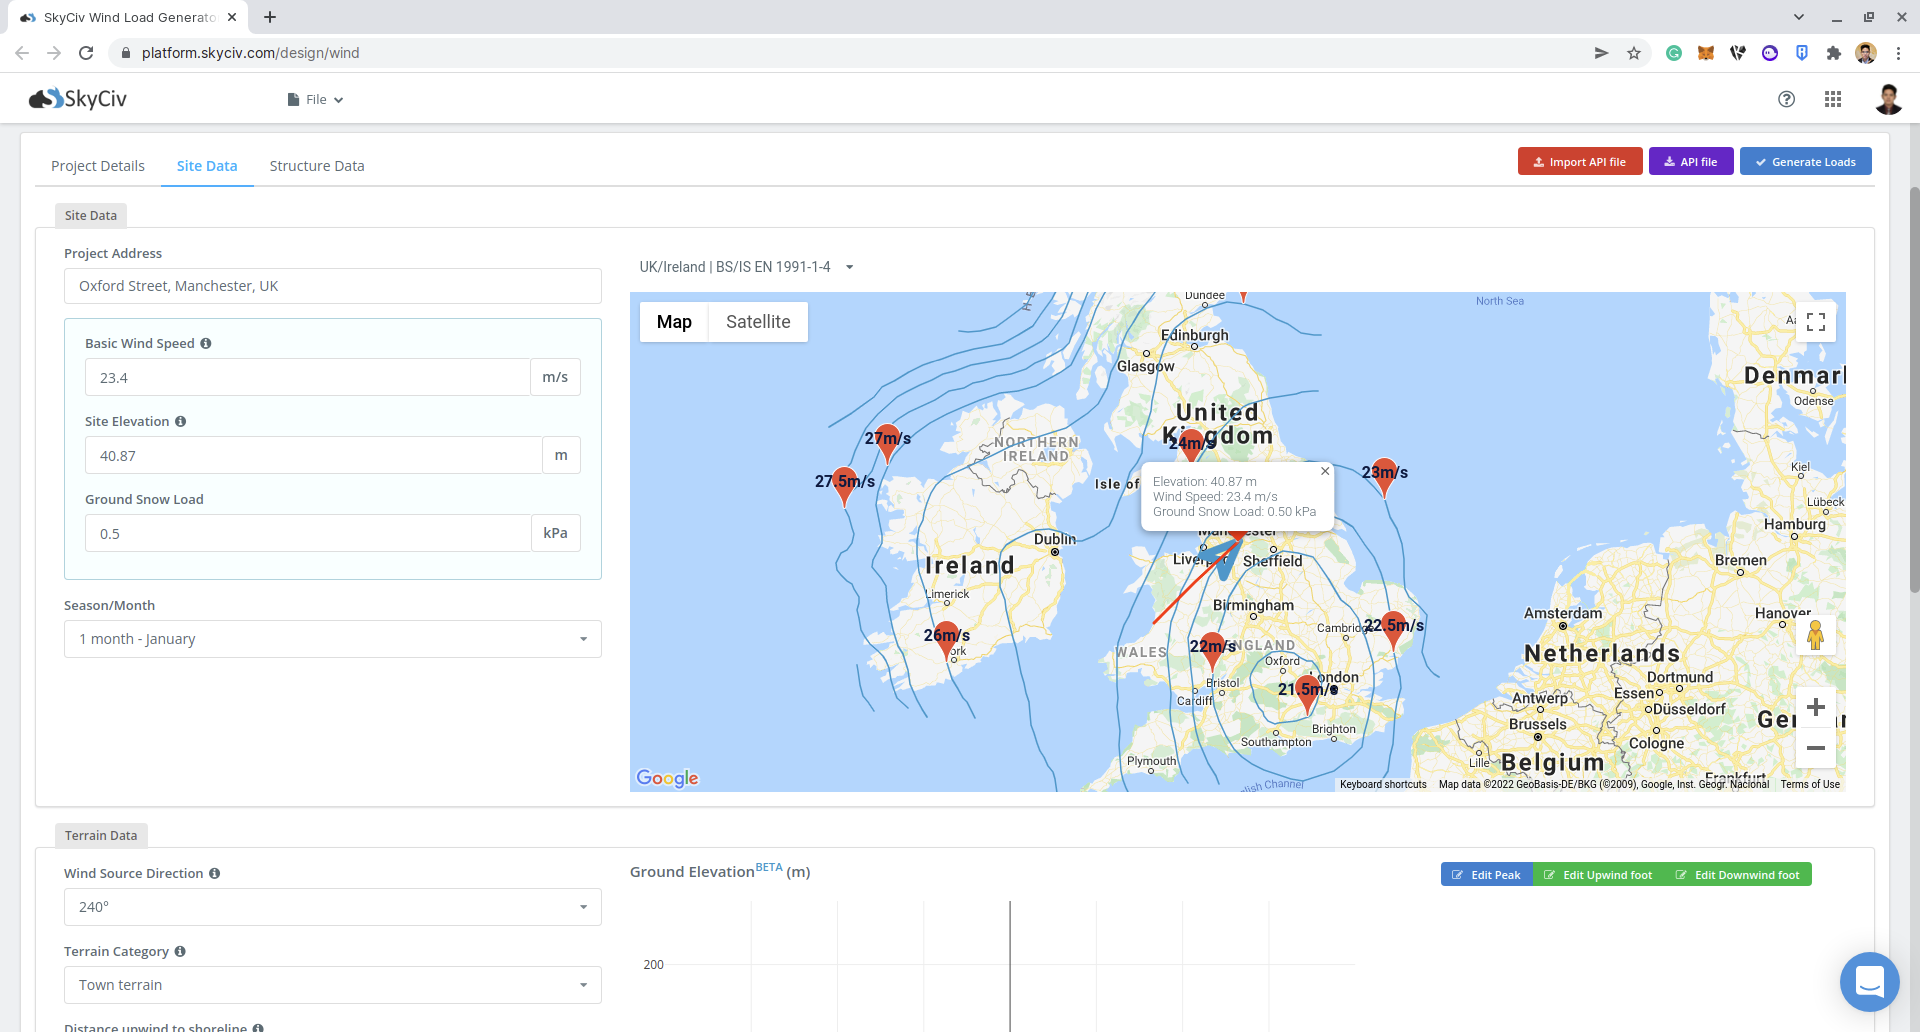The width and height of the screenshot is (1920, 1032).
Task: Toggle fullscreen view on the map
Action: click(x=1815, y=322)
